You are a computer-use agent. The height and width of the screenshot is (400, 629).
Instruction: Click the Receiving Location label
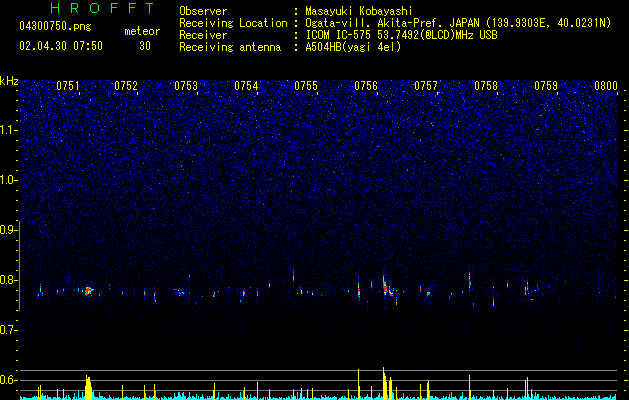click(x=233, y=23)
